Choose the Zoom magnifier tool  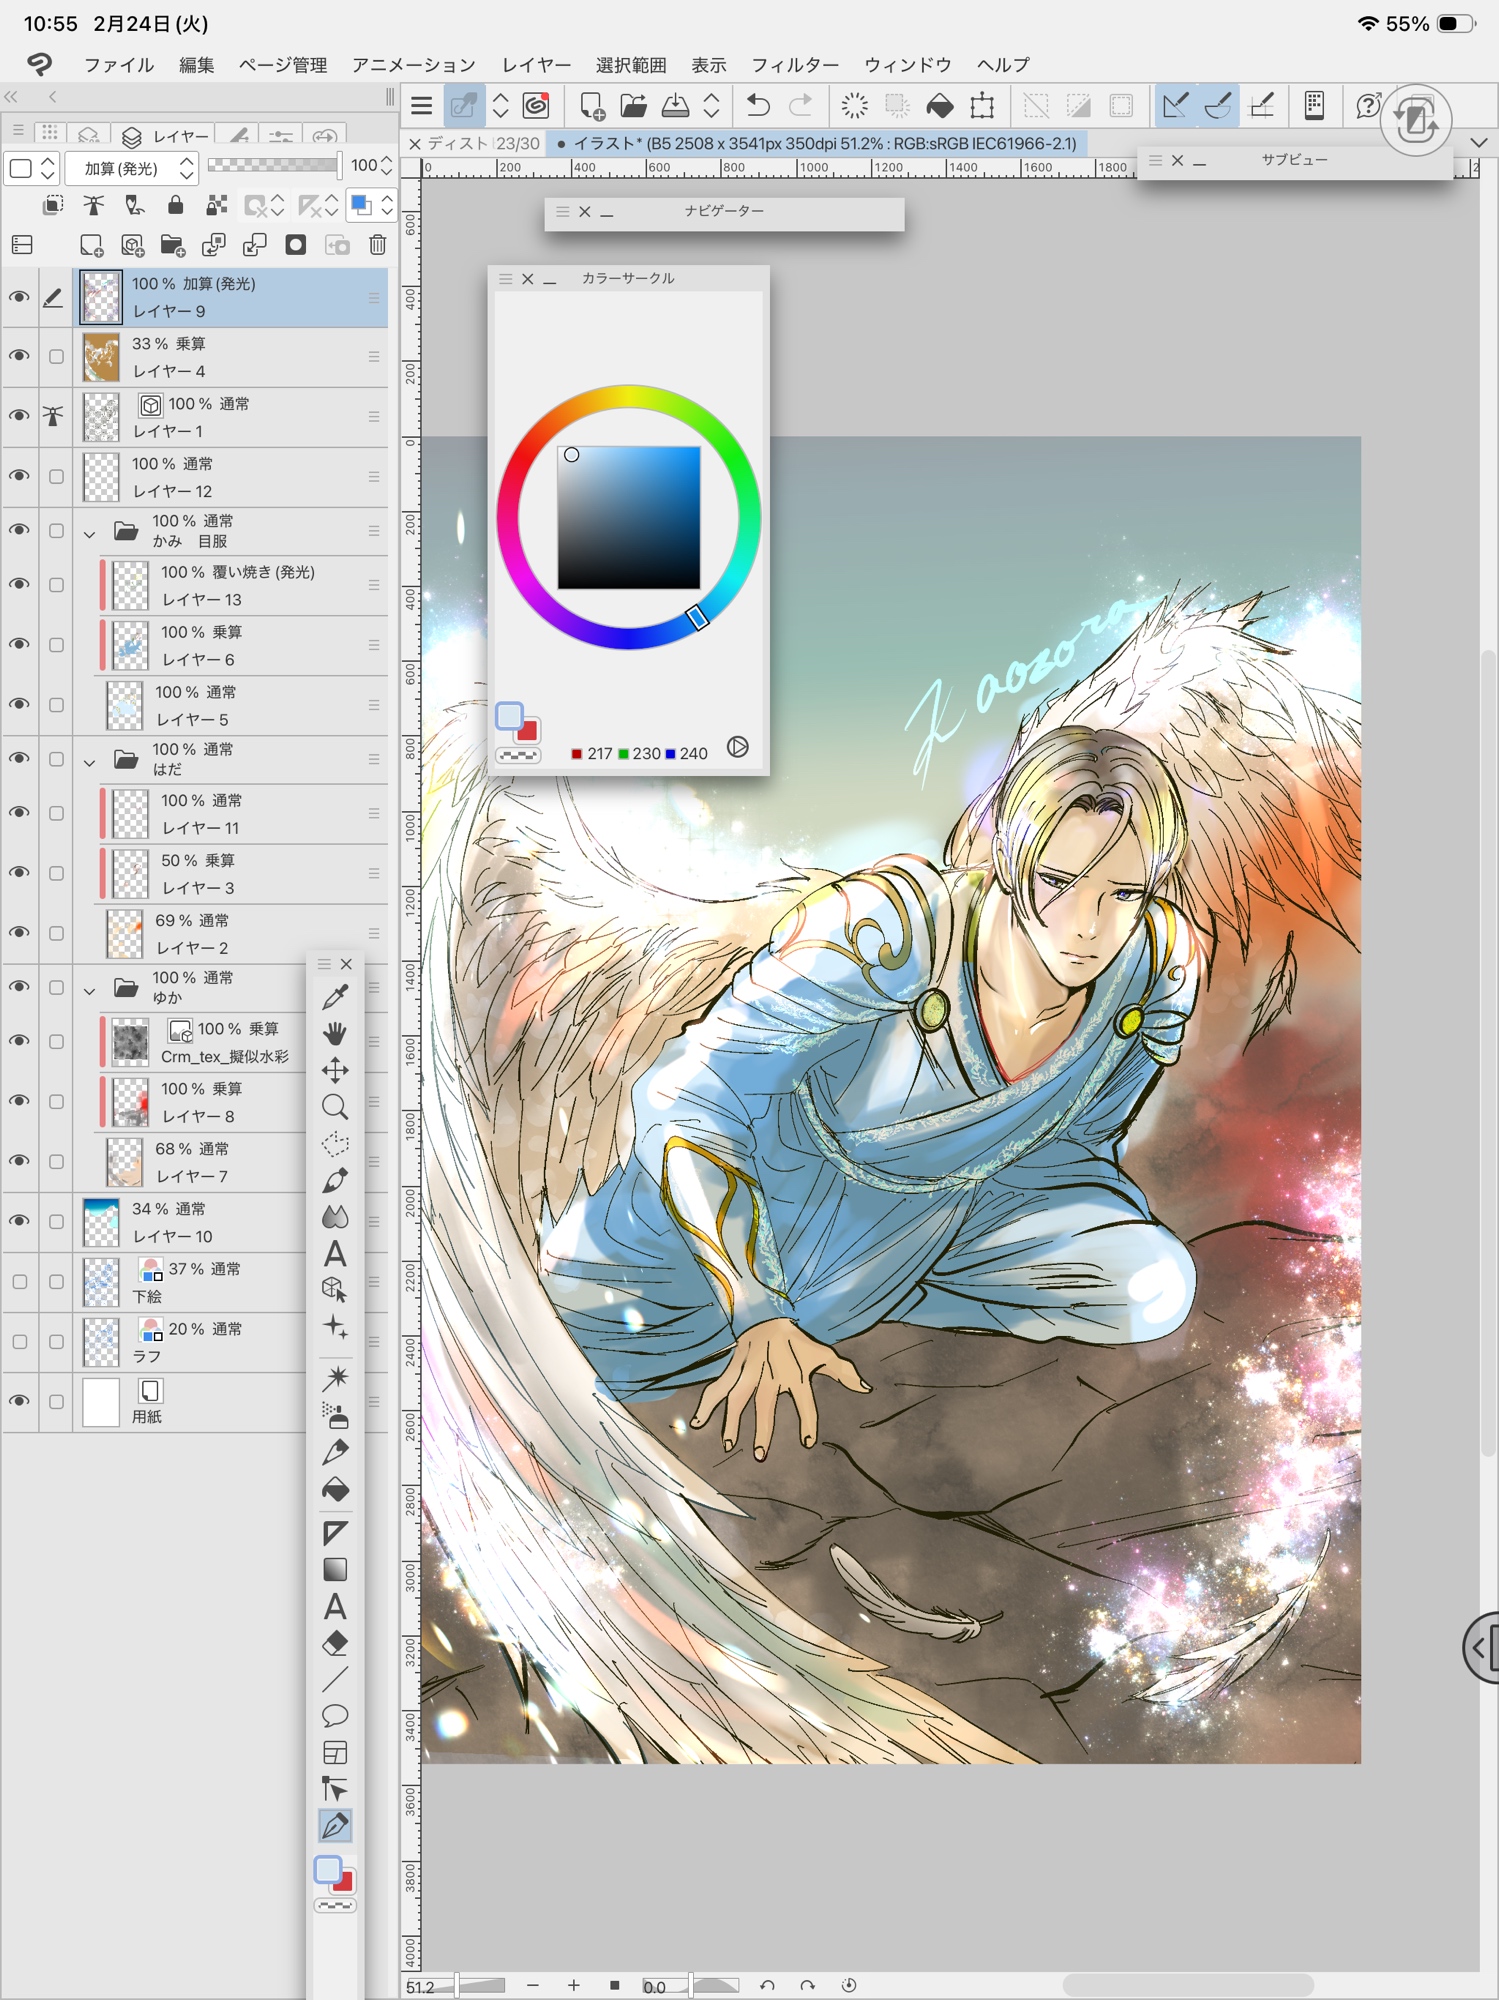pos(335,1107)
